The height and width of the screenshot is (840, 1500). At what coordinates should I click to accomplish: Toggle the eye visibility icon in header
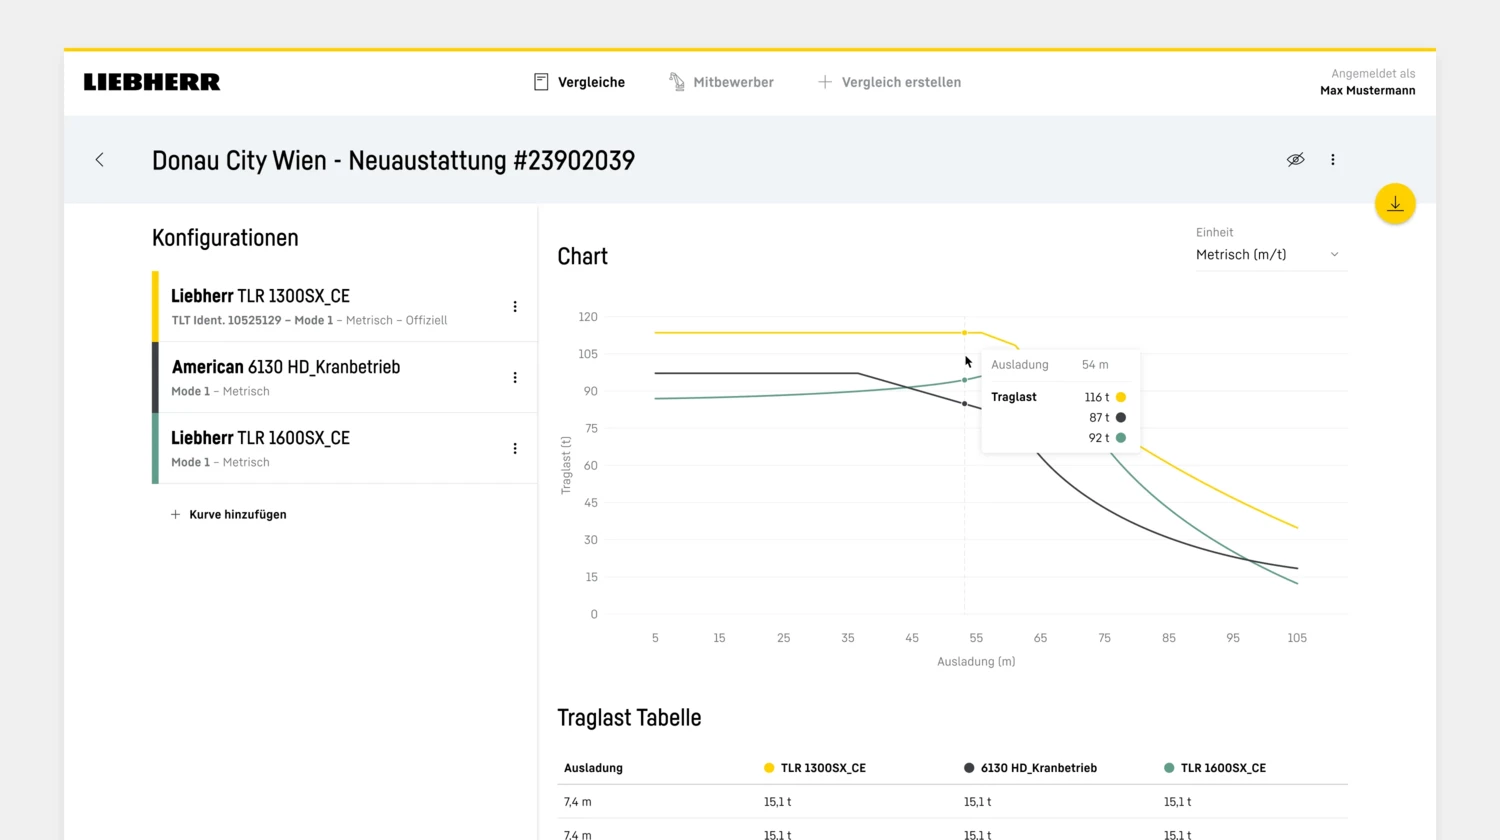tap(1295, 160)
